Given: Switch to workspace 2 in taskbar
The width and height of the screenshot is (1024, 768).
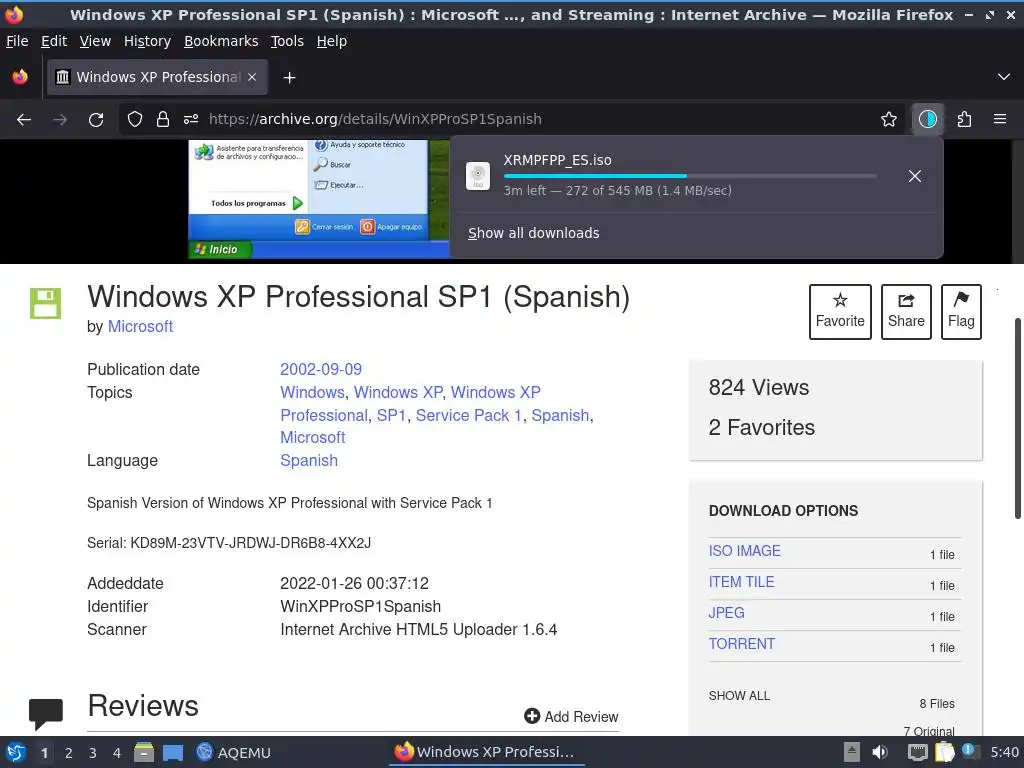Looking at the screenshot, I should click(x=69, y=753).
